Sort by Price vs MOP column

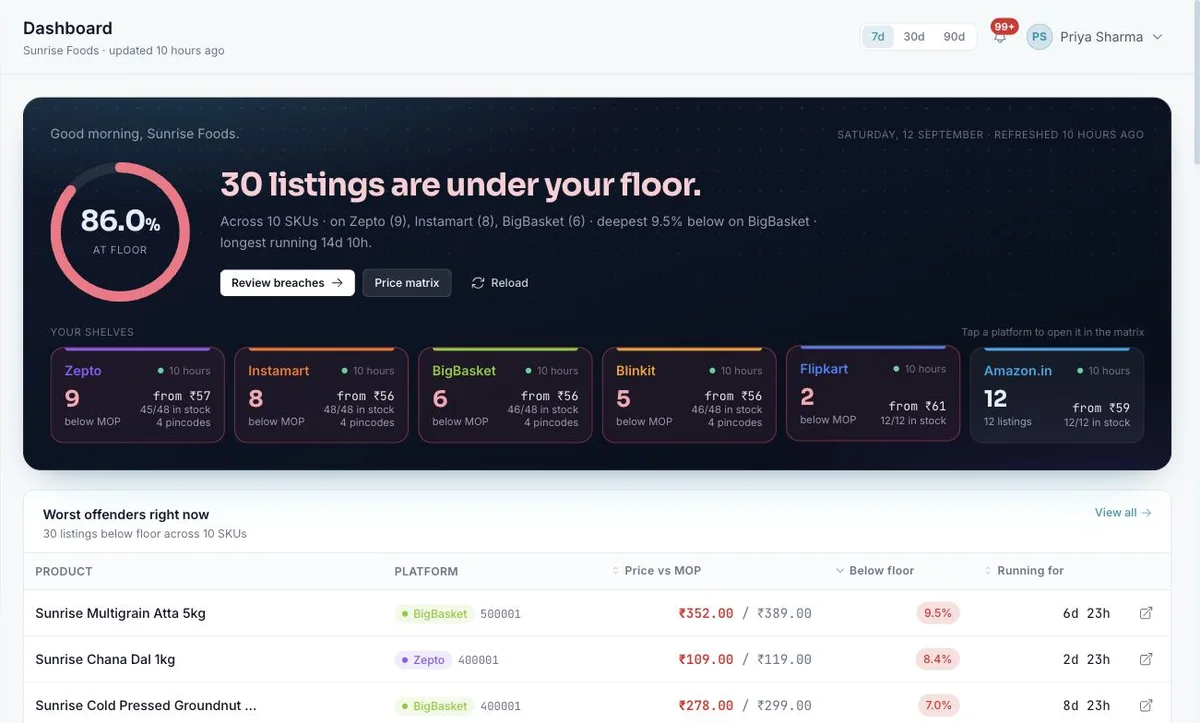click(x=656, y=570)
